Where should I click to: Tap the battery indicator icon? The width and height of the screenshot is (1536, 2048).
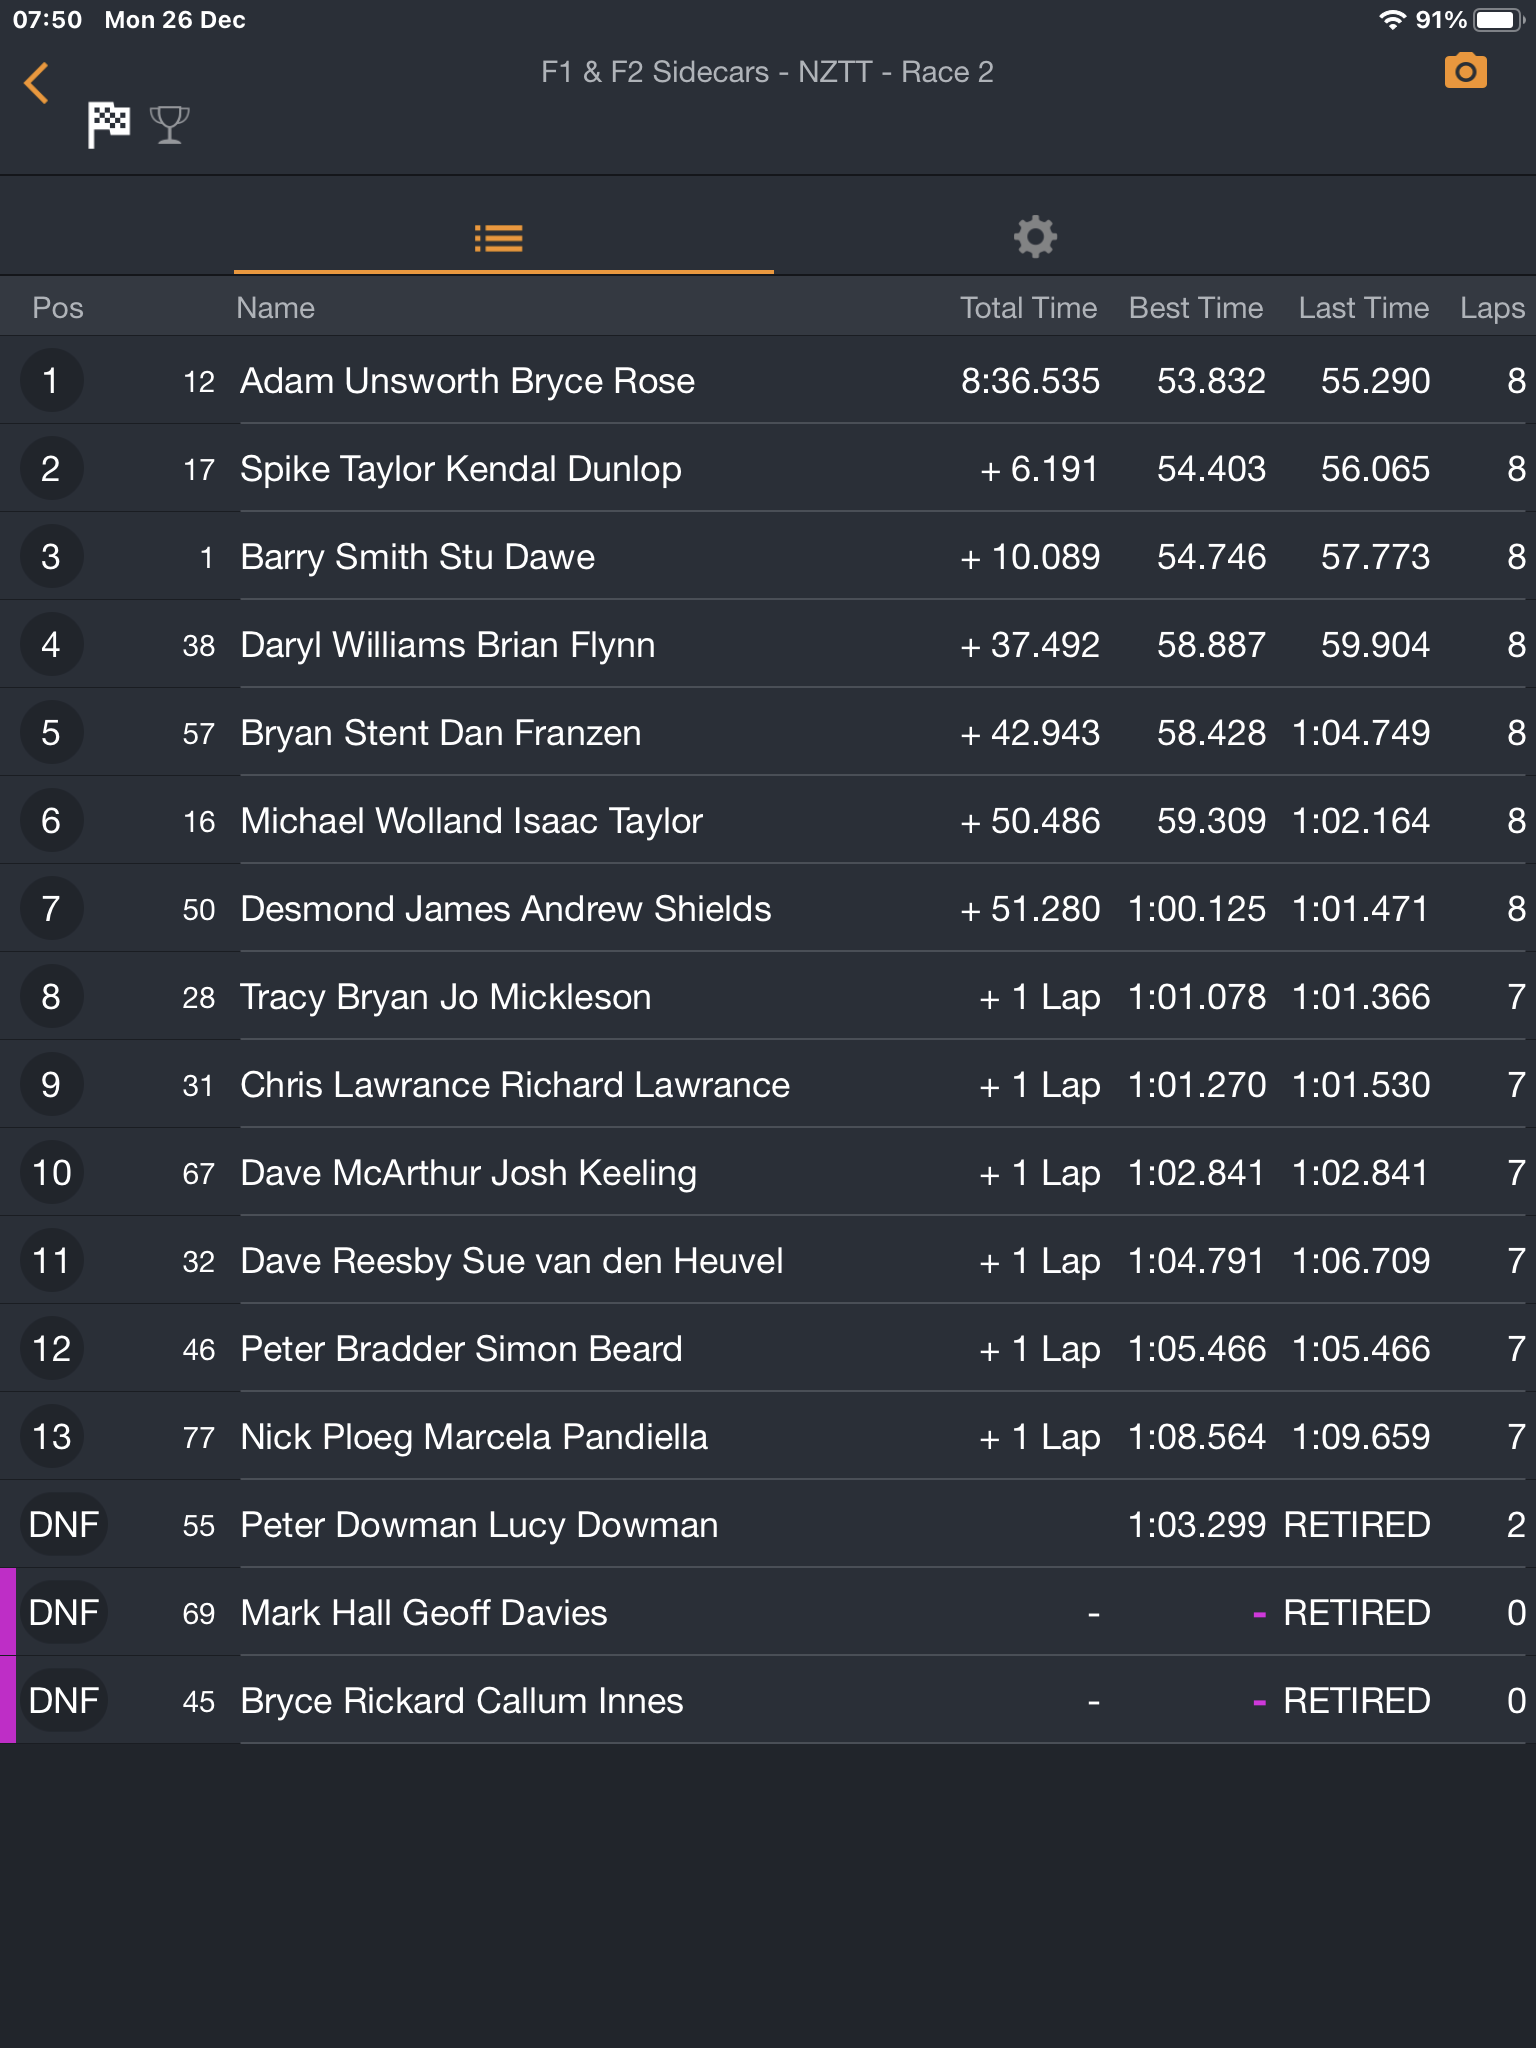pos(1497,20)
